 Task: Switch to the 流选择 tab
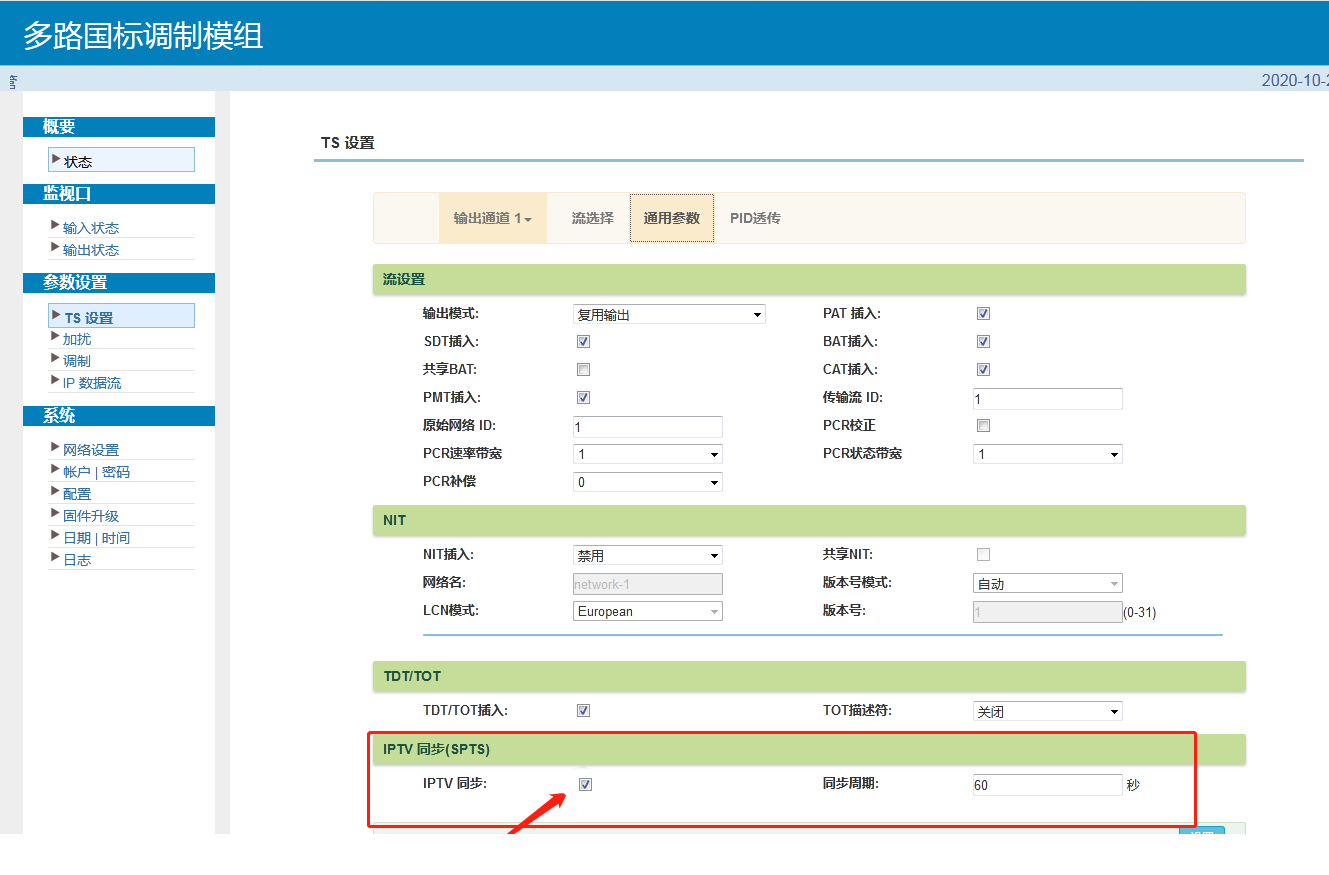click(592, 218)
